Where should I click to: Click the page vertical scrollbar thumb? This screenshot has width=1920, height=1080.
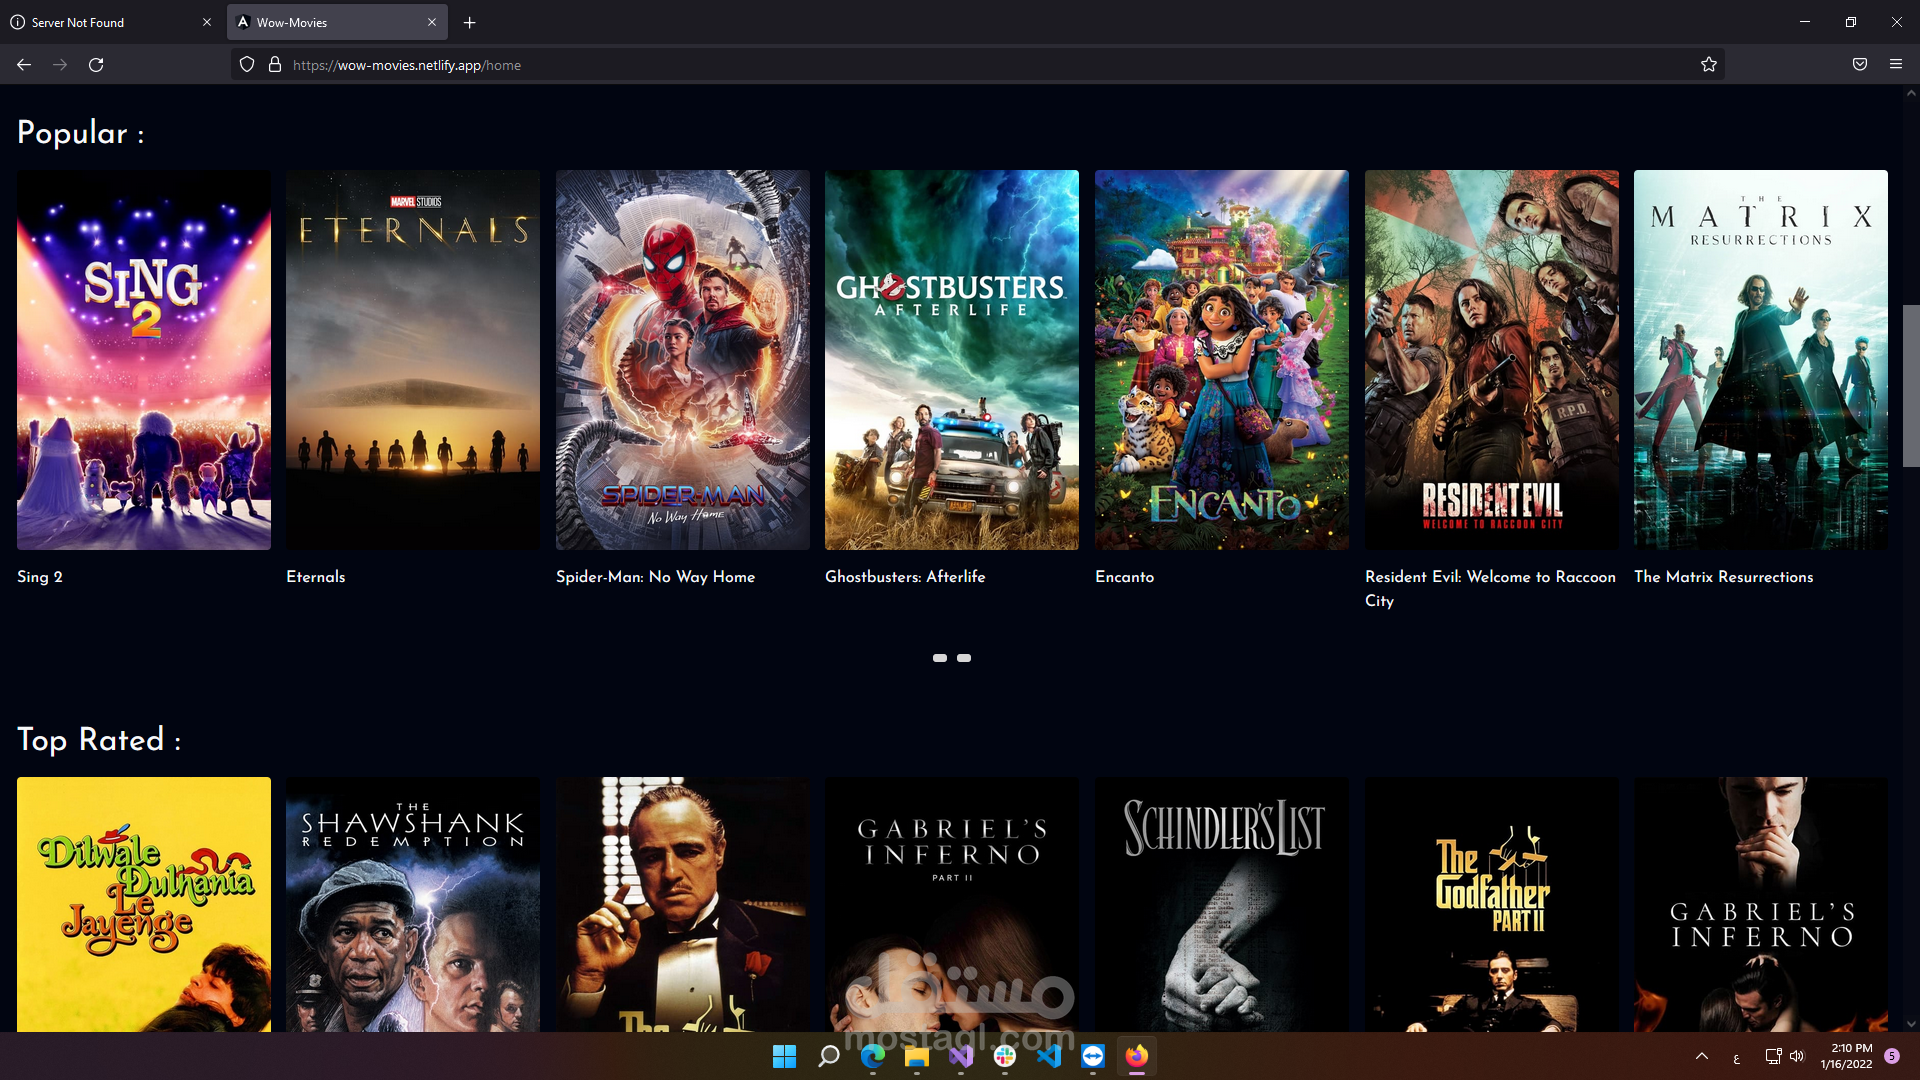point(1910,385)
